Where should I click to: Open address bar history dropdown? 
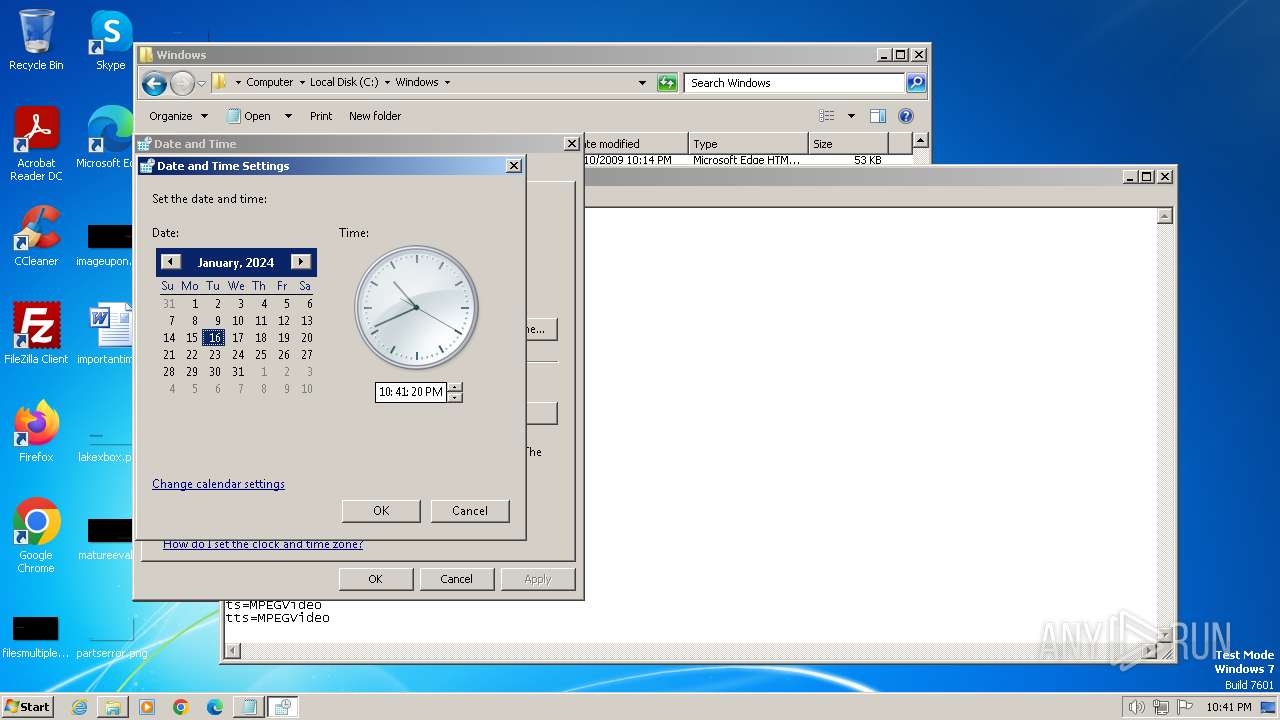(x=642, y=83)
